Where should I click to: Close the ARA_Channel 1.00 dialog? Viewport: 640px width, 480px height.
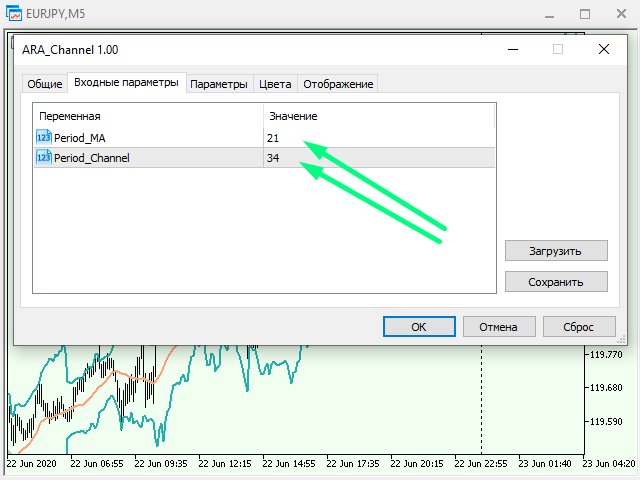coord(604,49)
